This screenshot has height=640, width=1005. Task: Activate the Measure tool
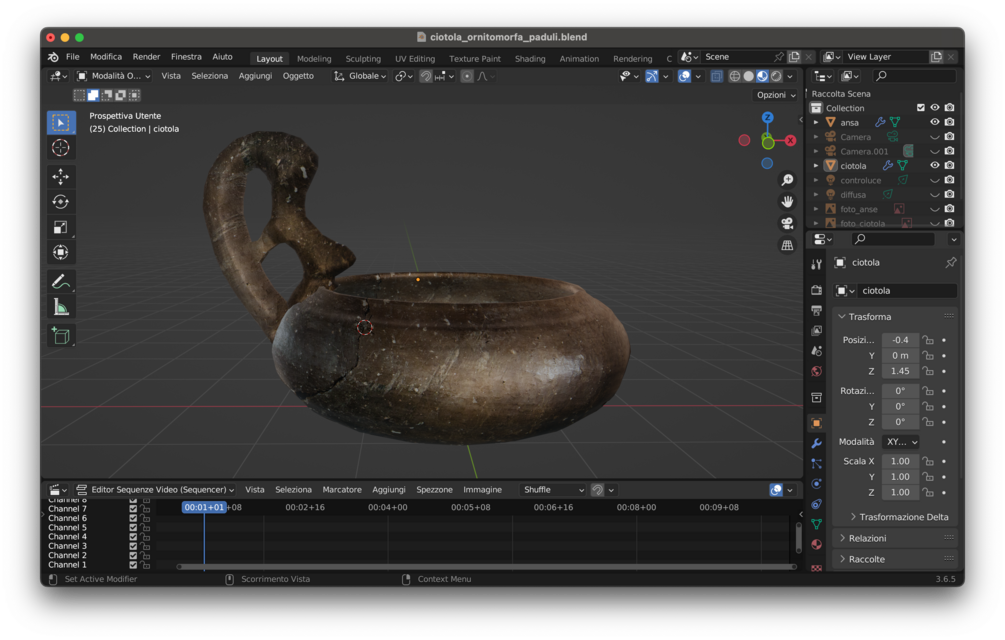[61, 308]
